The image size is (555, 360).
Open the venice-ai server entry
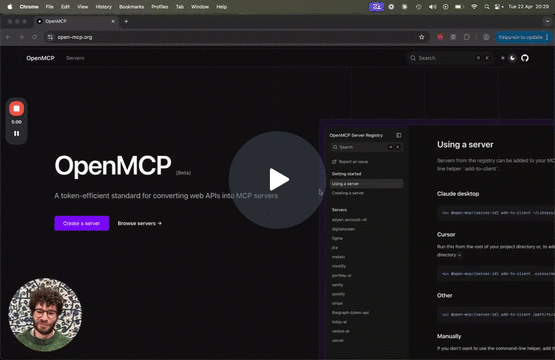click(341, 331)
